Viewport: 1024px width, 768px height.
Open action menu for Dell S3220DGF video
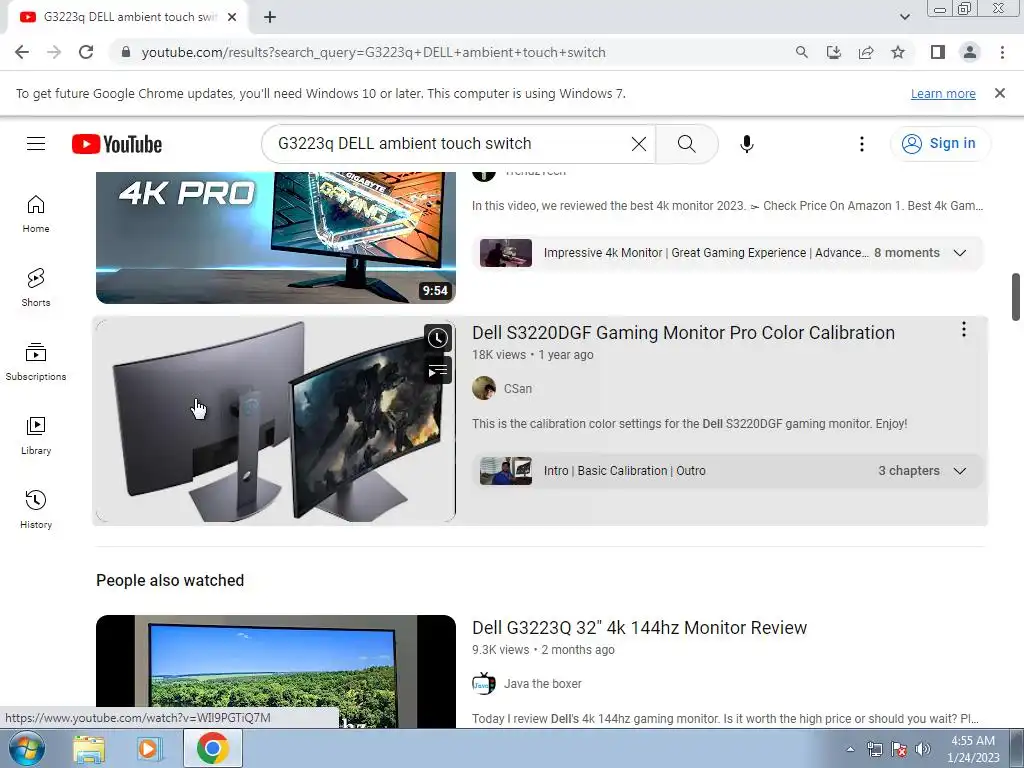coord(963,330)
